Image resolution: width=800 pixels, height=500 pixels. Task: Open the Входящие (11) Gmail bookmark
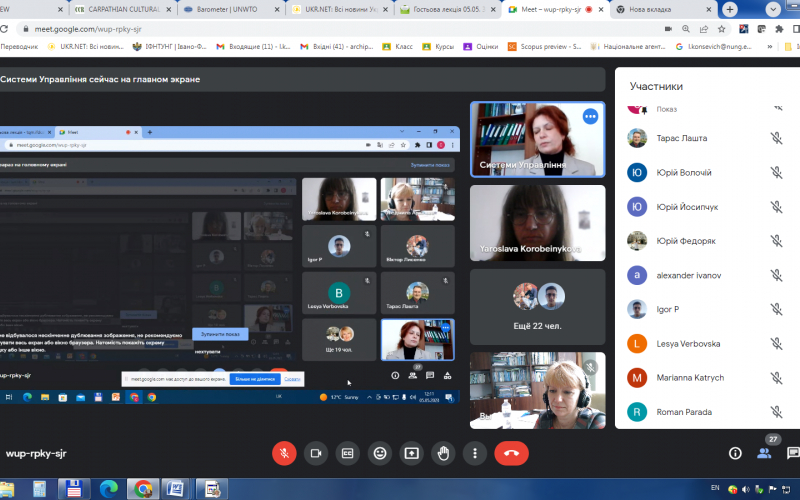[253, 46]
